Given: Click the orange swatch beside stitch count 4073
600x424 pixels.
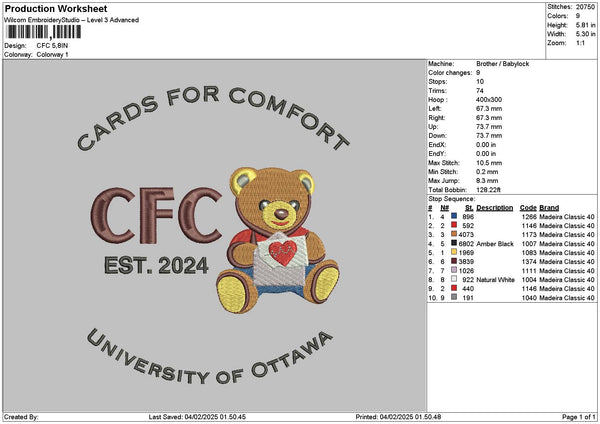Looking at the screenshot, I should (x=454, y=234).
